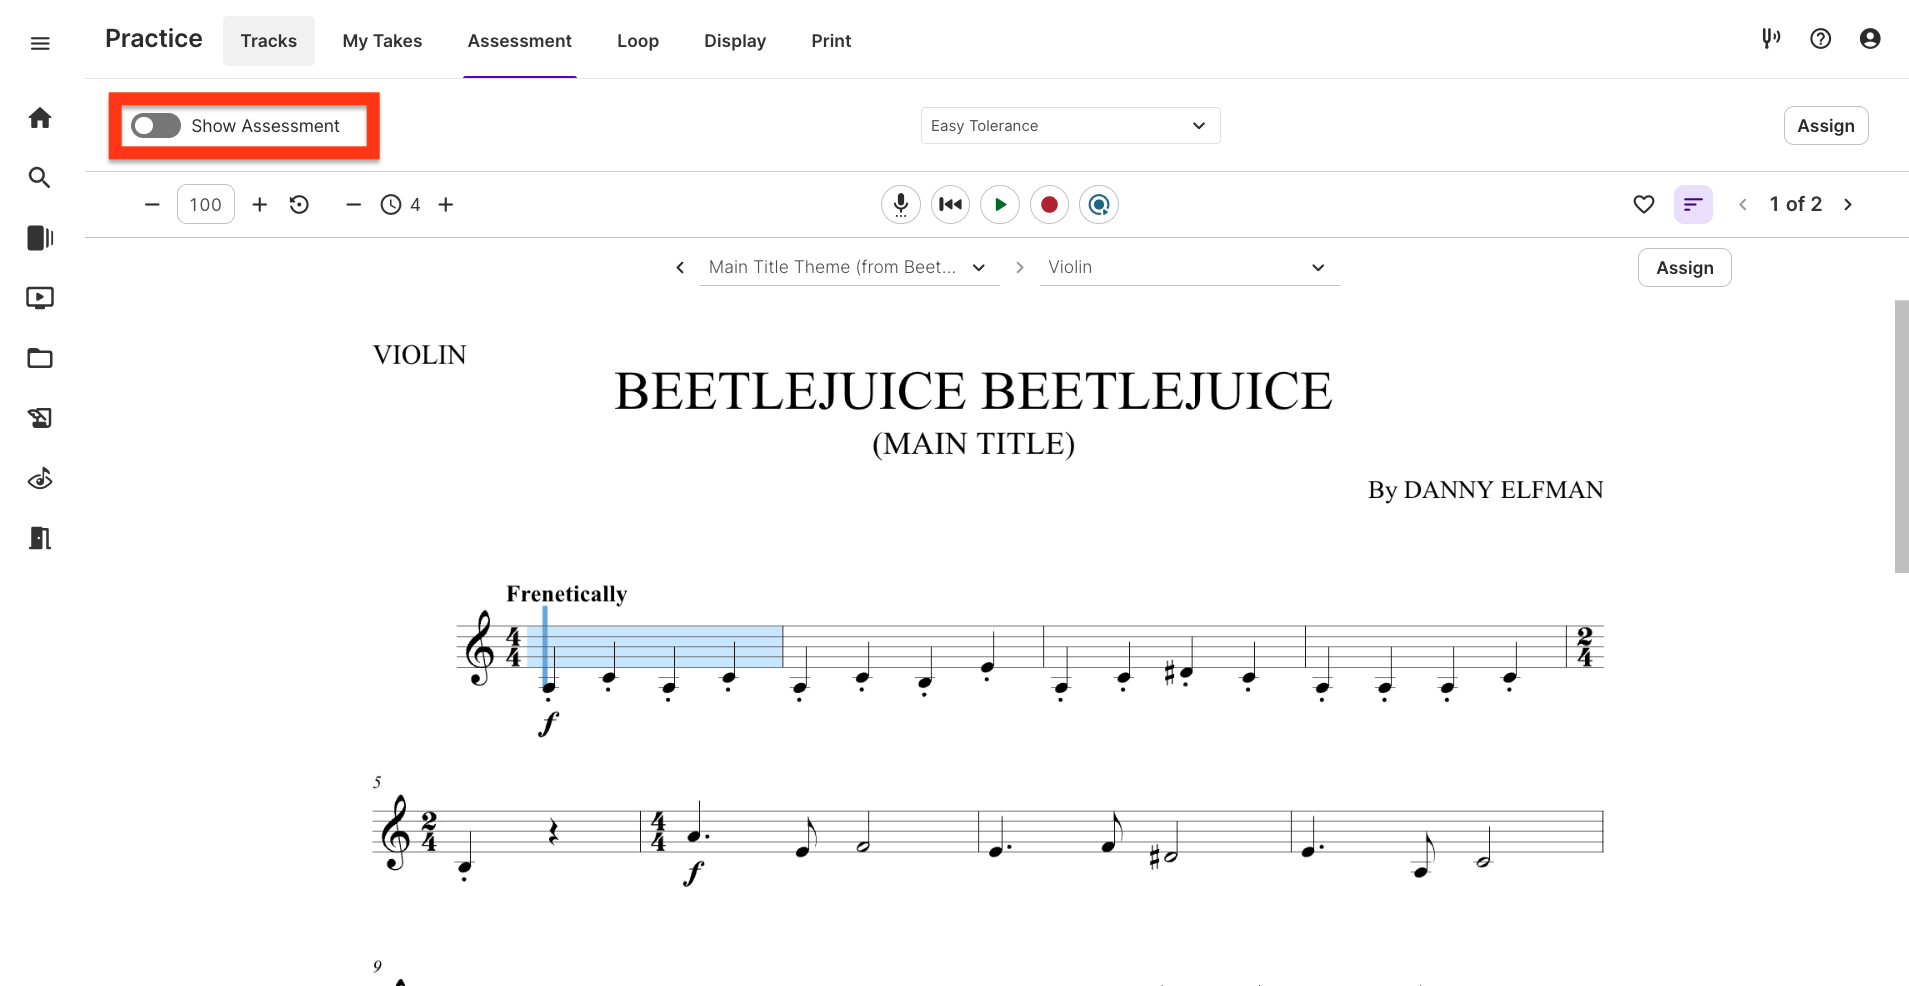Play the track with green play button
Image resolution: width=1909 pixels, height=986 pixels.
click(1000, 205)
